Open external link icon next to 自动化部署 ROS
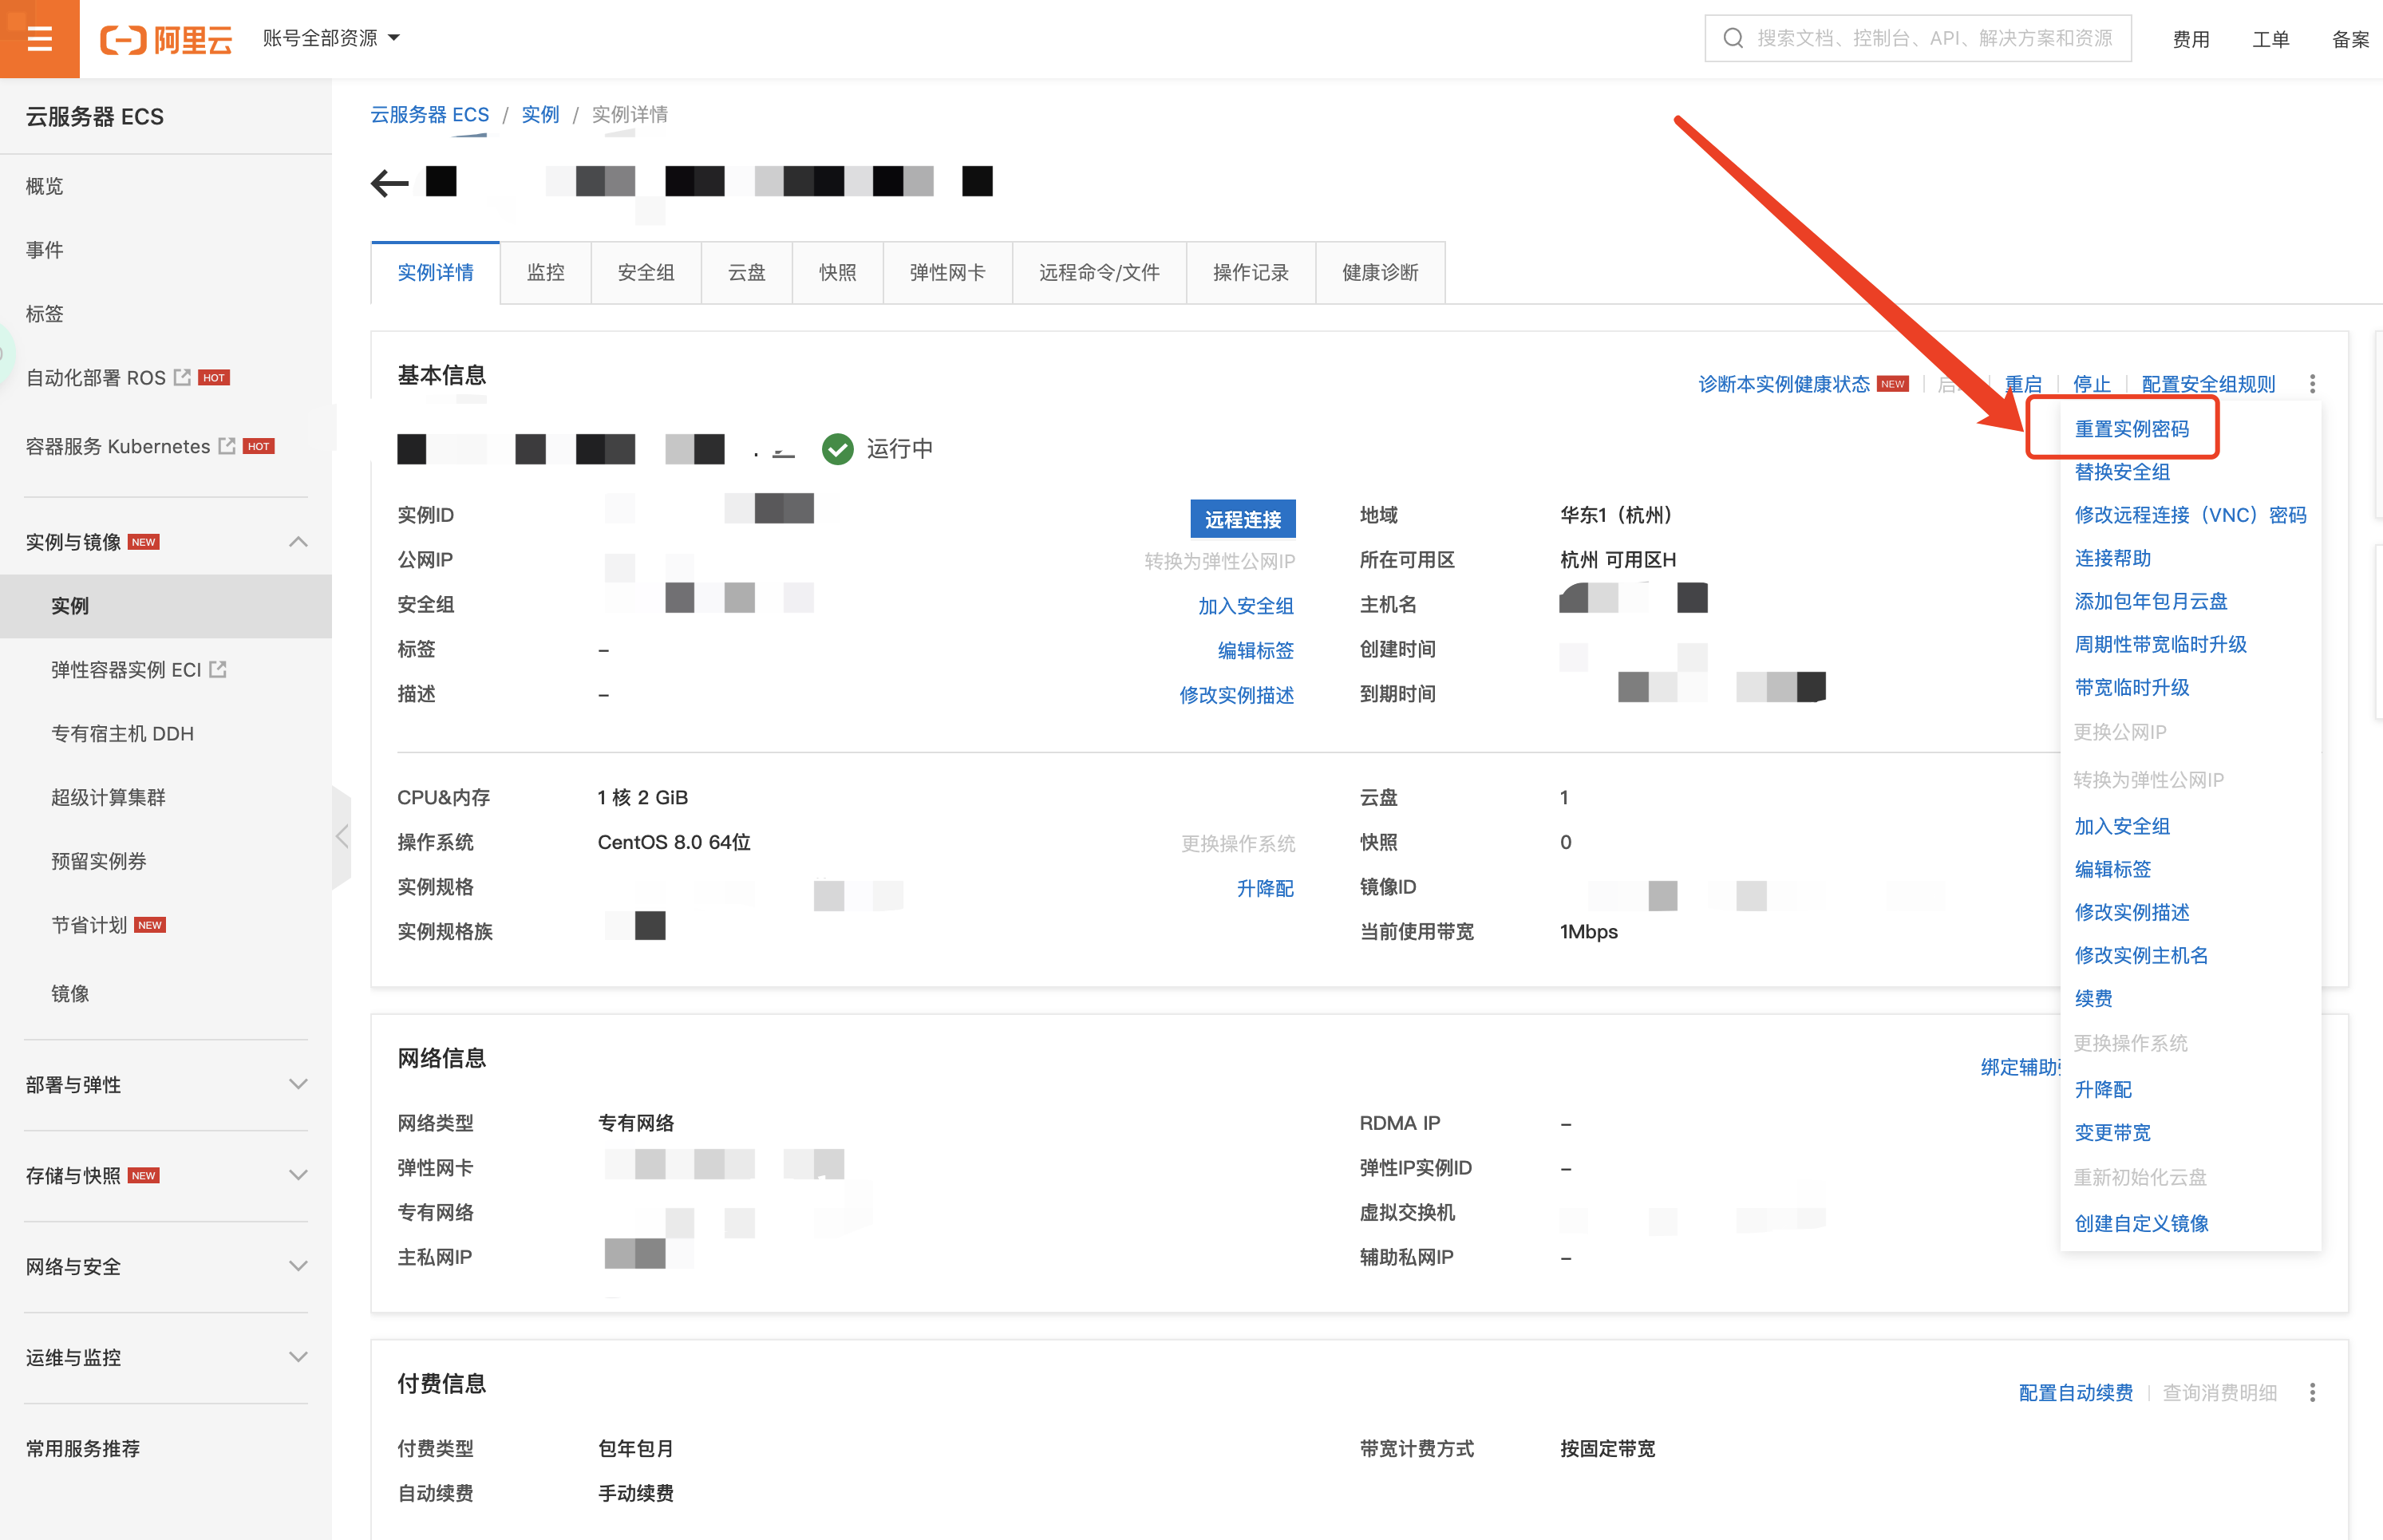Screen dimensions: 2383x1540 point(182,377)
